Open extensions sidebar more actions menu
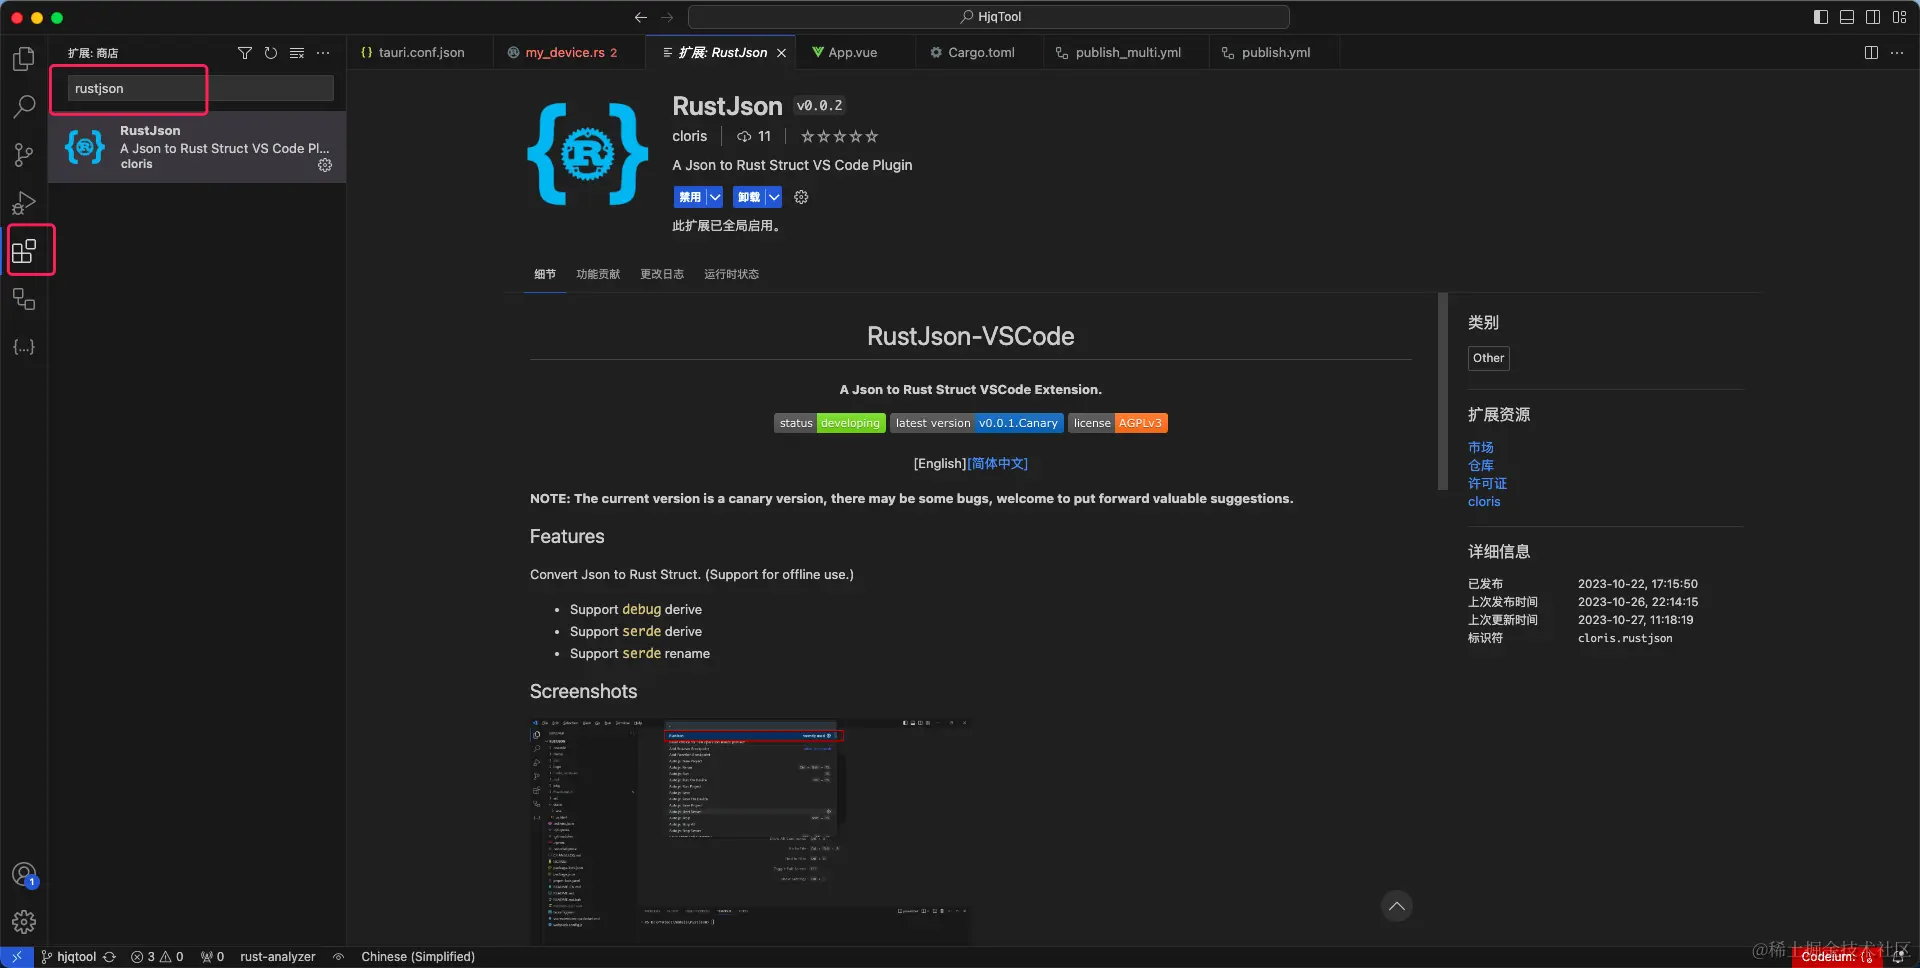This screenshot has width=1920, height=968. (323, 53)
